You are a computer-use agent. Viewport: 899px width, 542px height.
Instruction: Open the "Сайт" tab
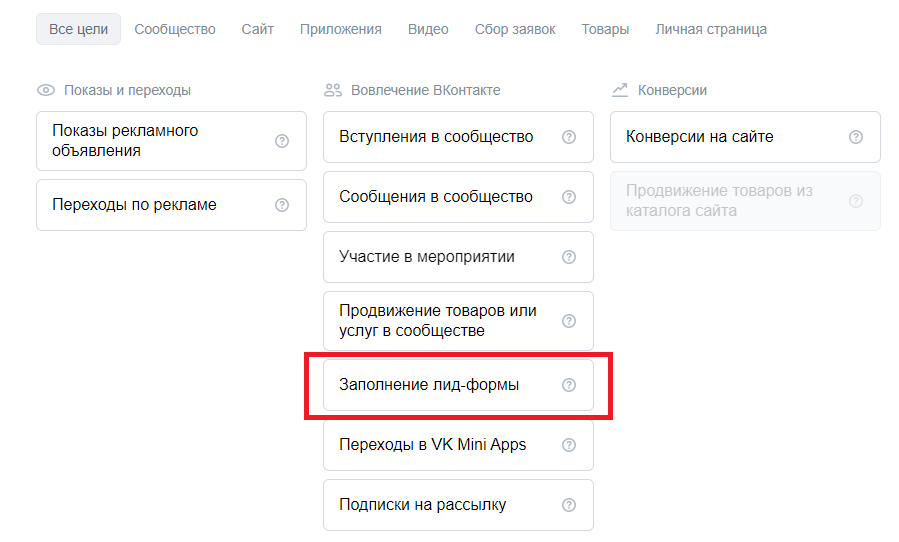(258, 29)
